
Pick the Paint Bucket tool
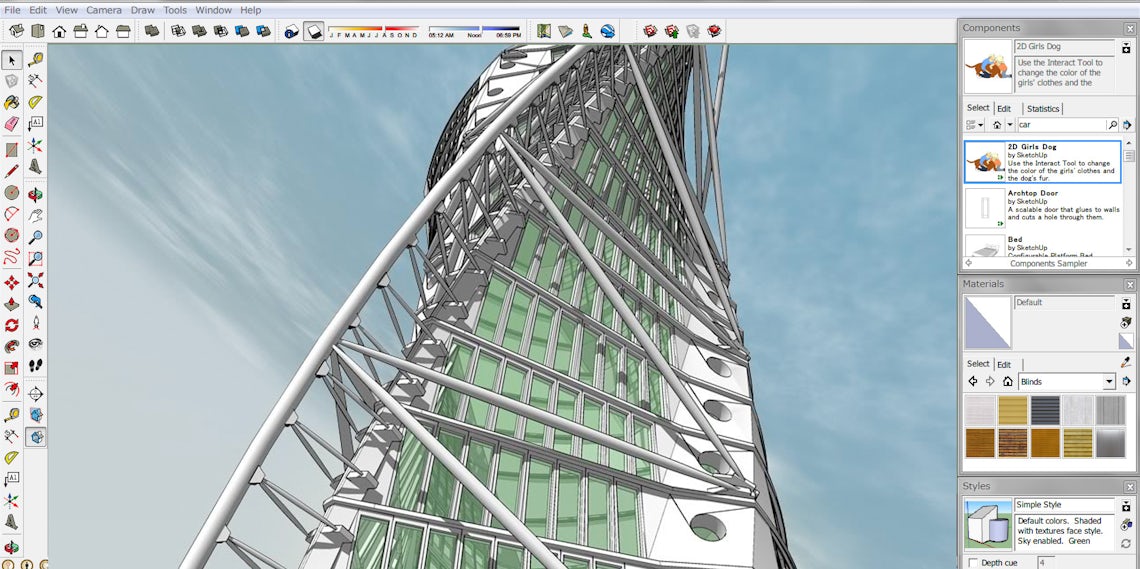(x=12, y=102)
